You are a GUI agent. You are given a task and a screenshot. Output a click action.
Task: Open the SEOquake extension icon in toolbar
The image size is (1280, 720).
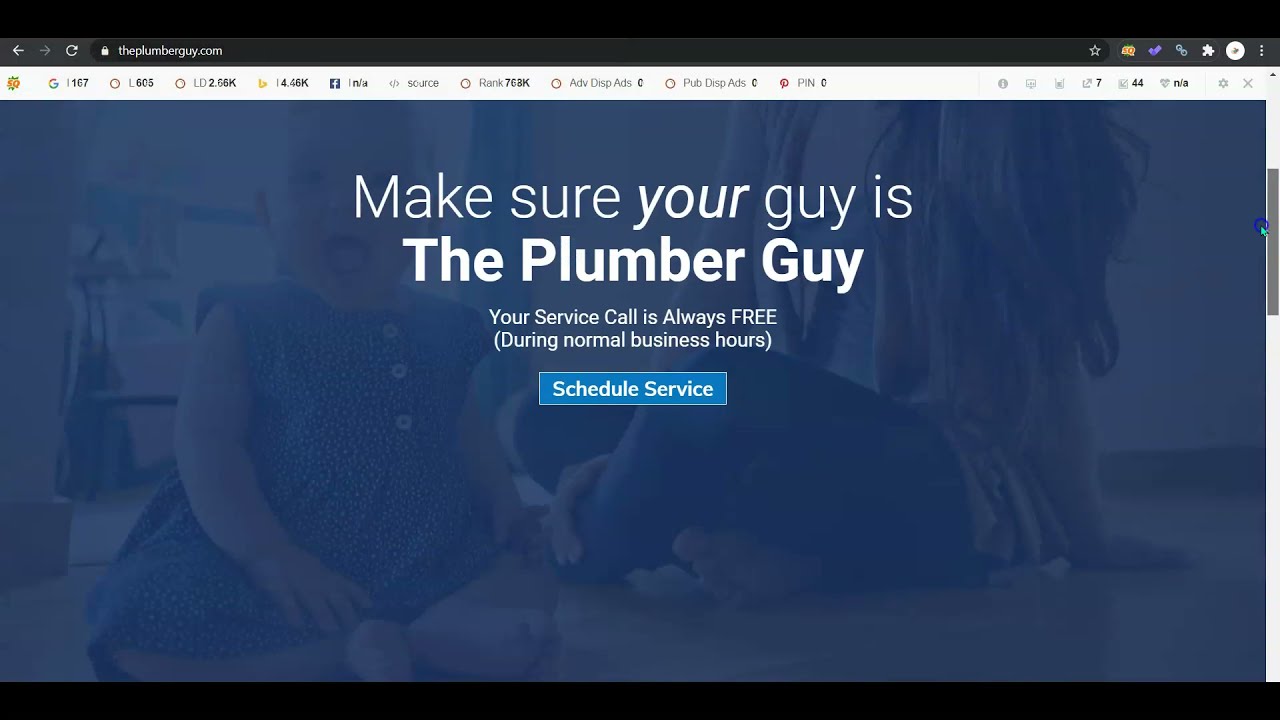click(1128, 50)
